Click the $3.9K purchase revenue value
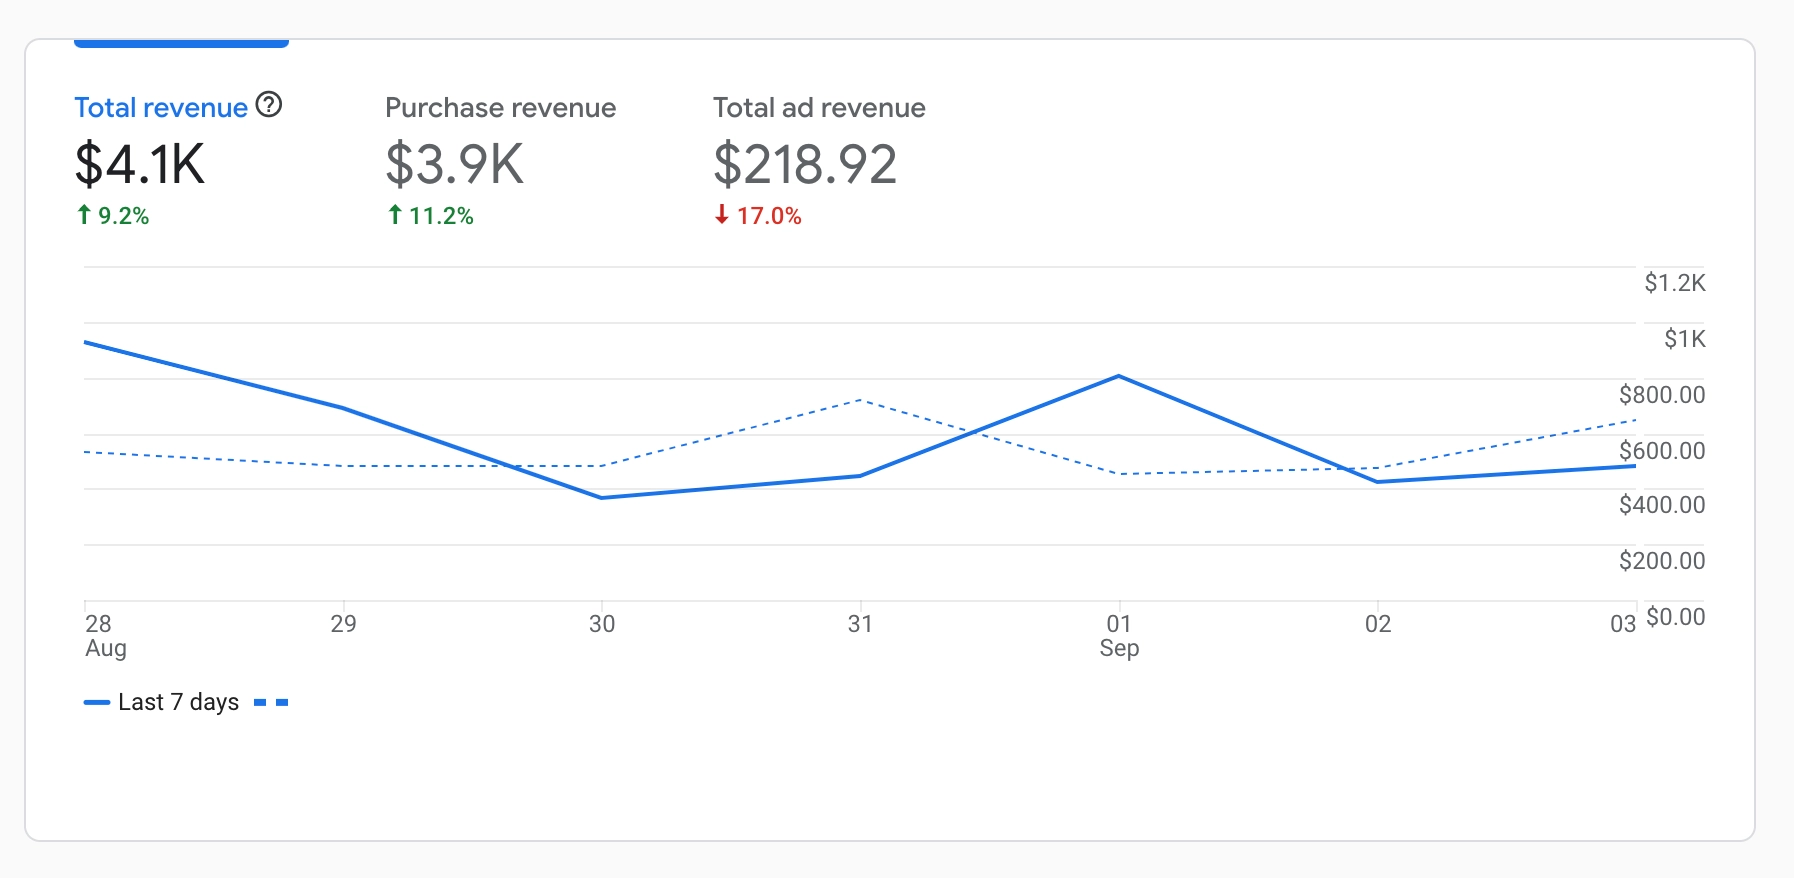The width and height of the screenshot is (1794, 878). click(455, 165)
